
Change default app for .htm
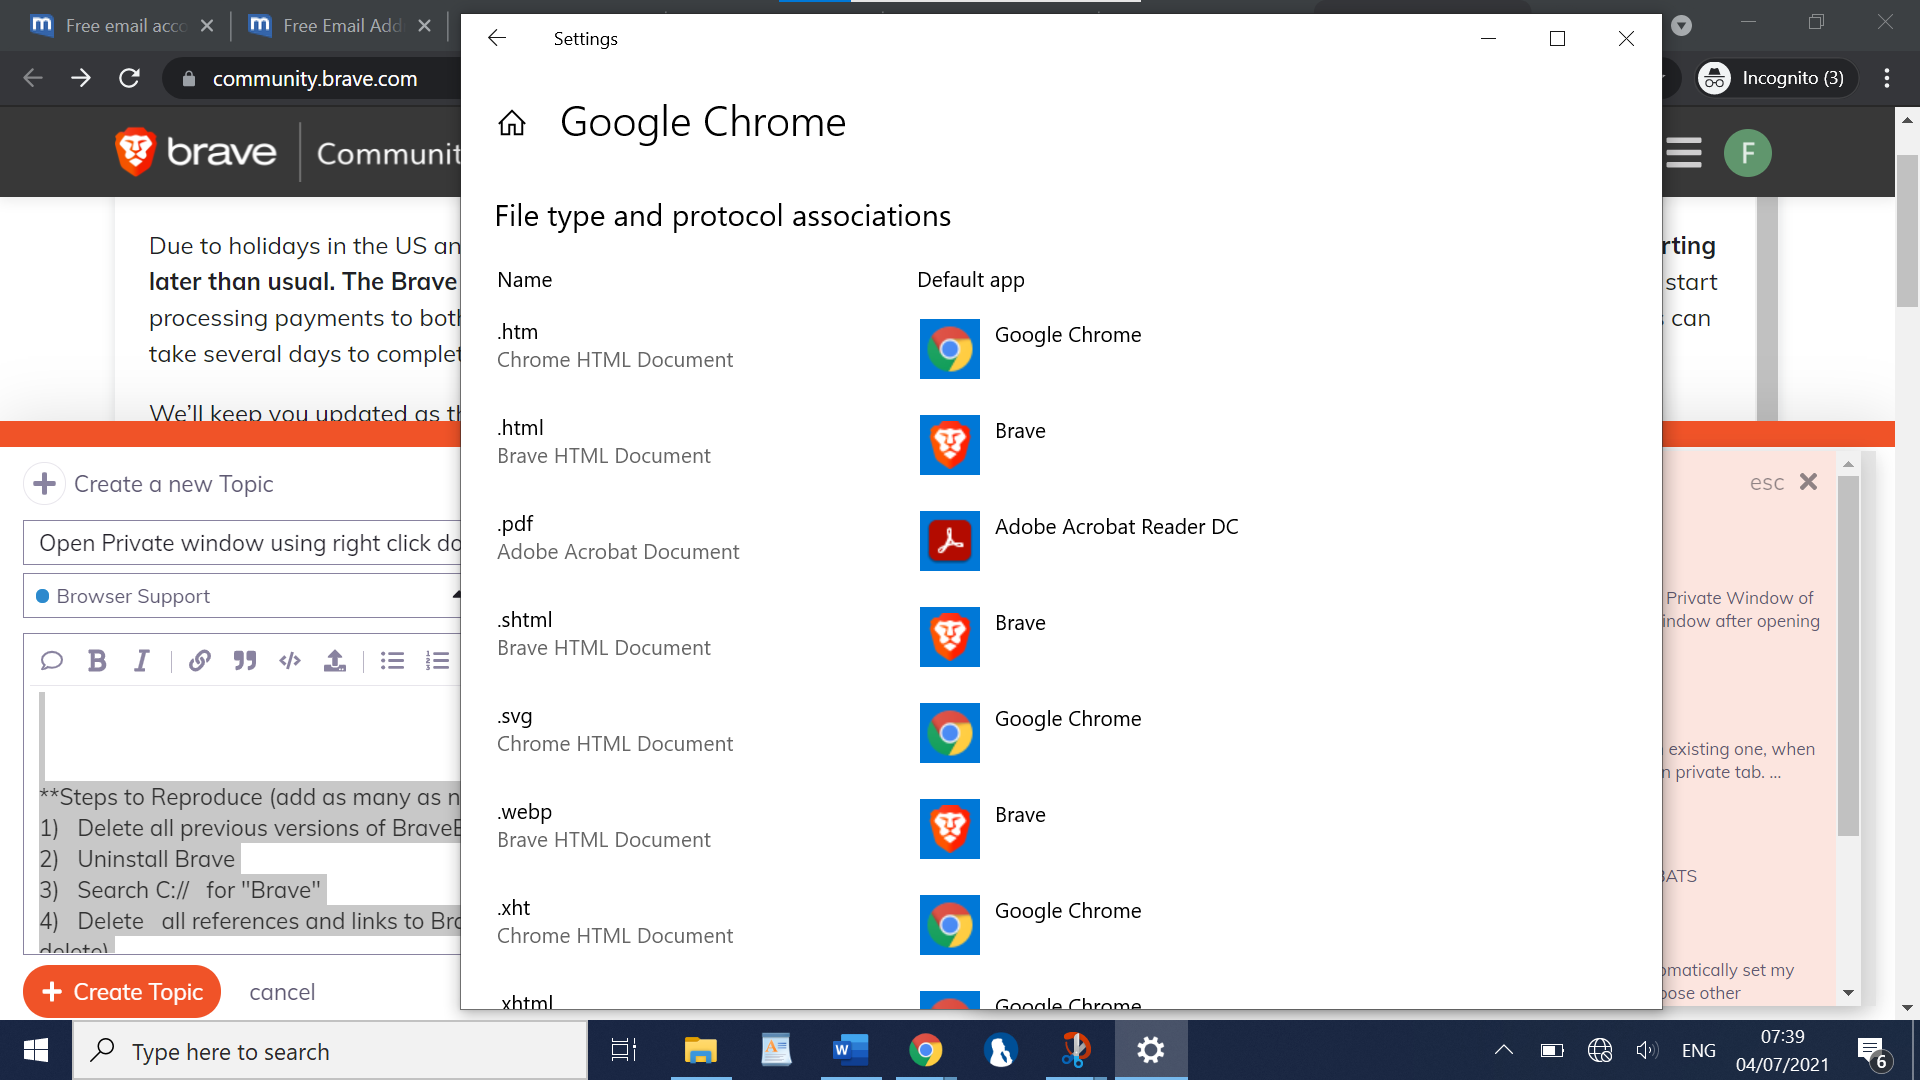[x=1030, y=348]
